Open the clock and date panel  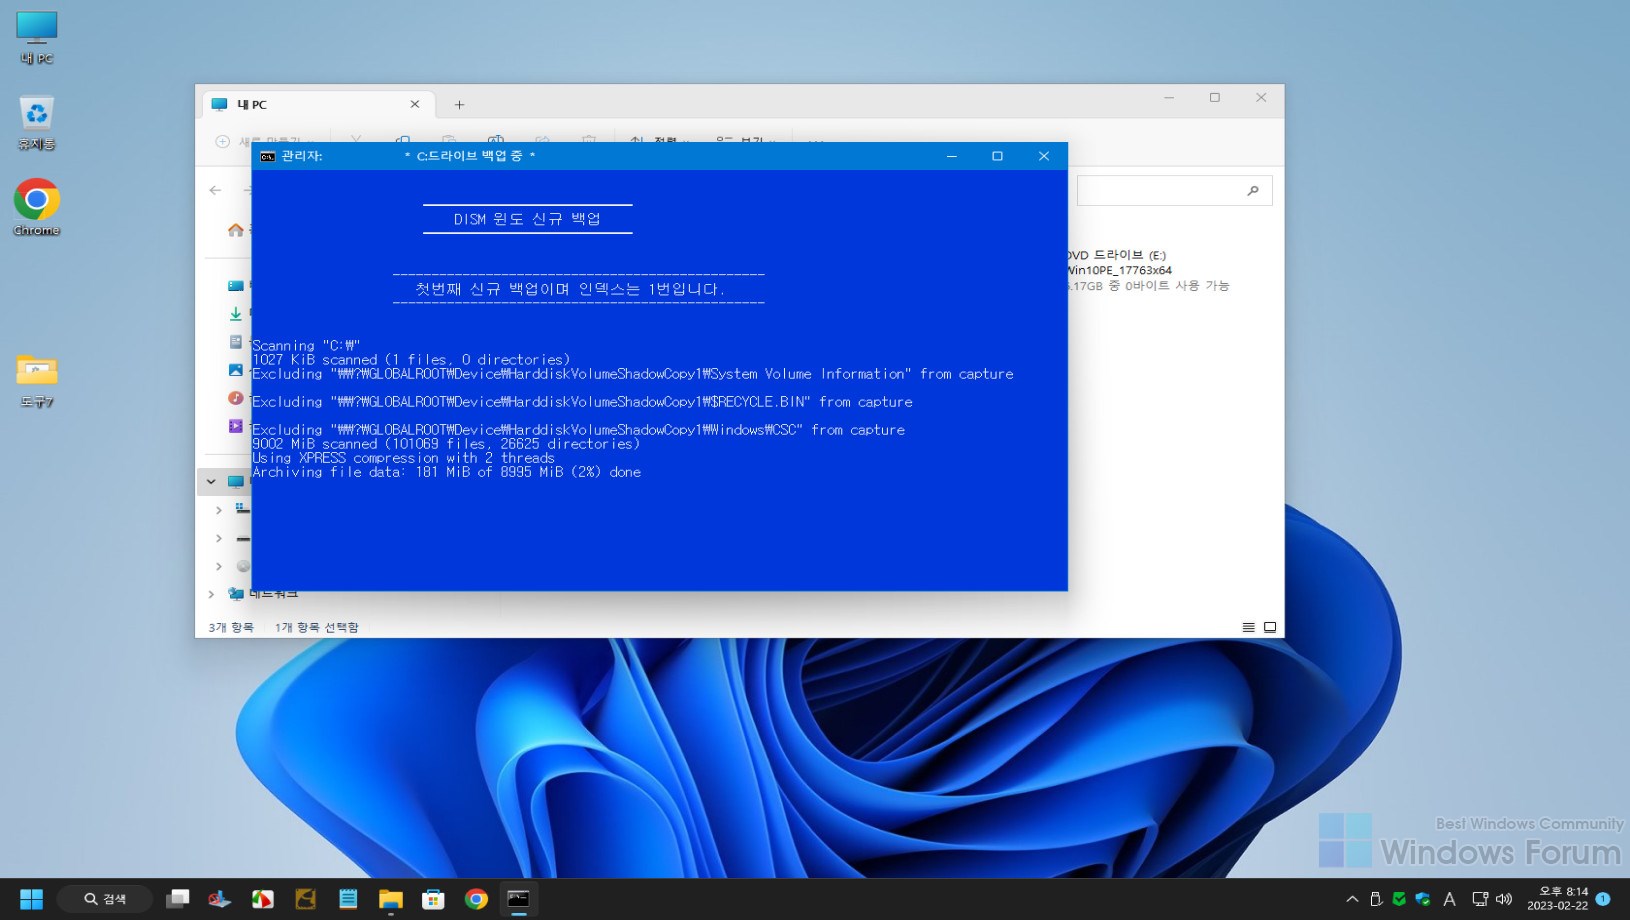[1557, 898]
